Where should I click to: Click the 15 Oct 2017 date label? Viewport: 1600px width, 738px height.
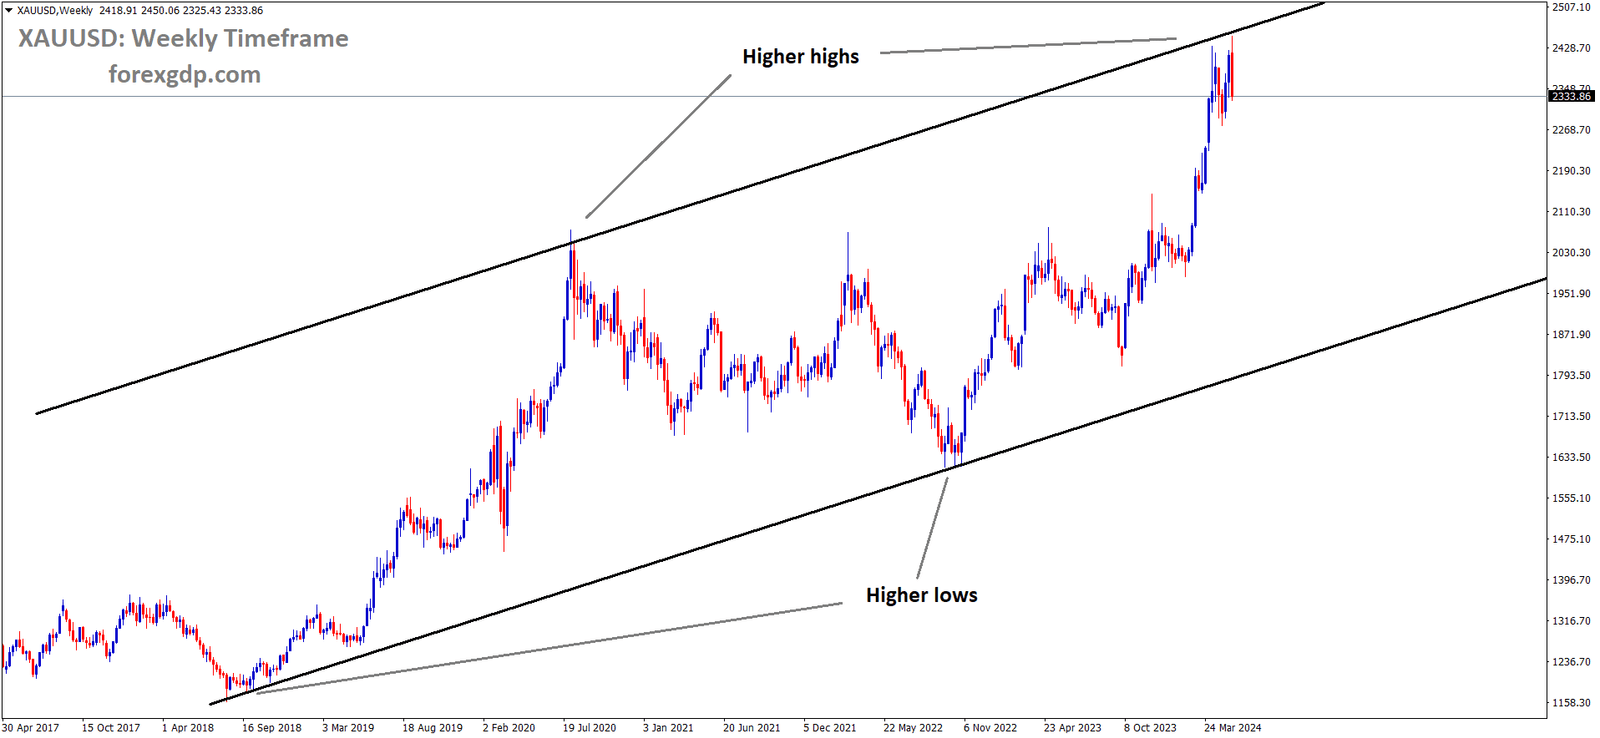pyautogui.click(x=111, y=728)
